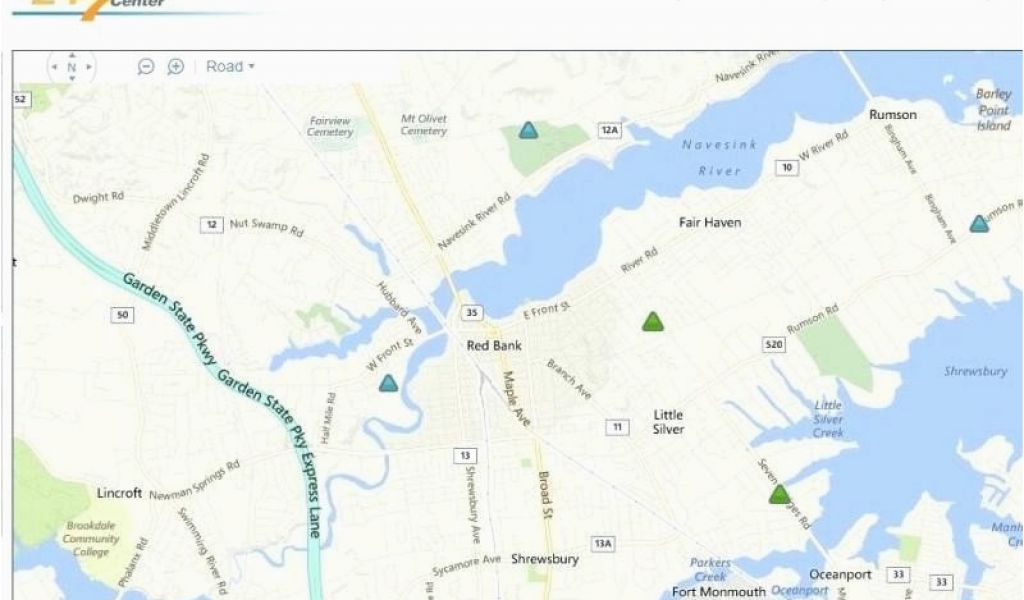Click the Lincroft town label

point(119,493)
